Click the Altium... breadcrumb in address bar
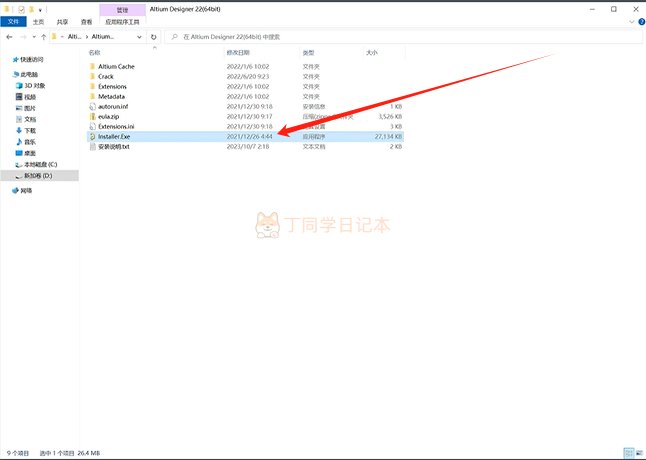The image size is (646, 460). pyautogui.click(x=103, y=37)
